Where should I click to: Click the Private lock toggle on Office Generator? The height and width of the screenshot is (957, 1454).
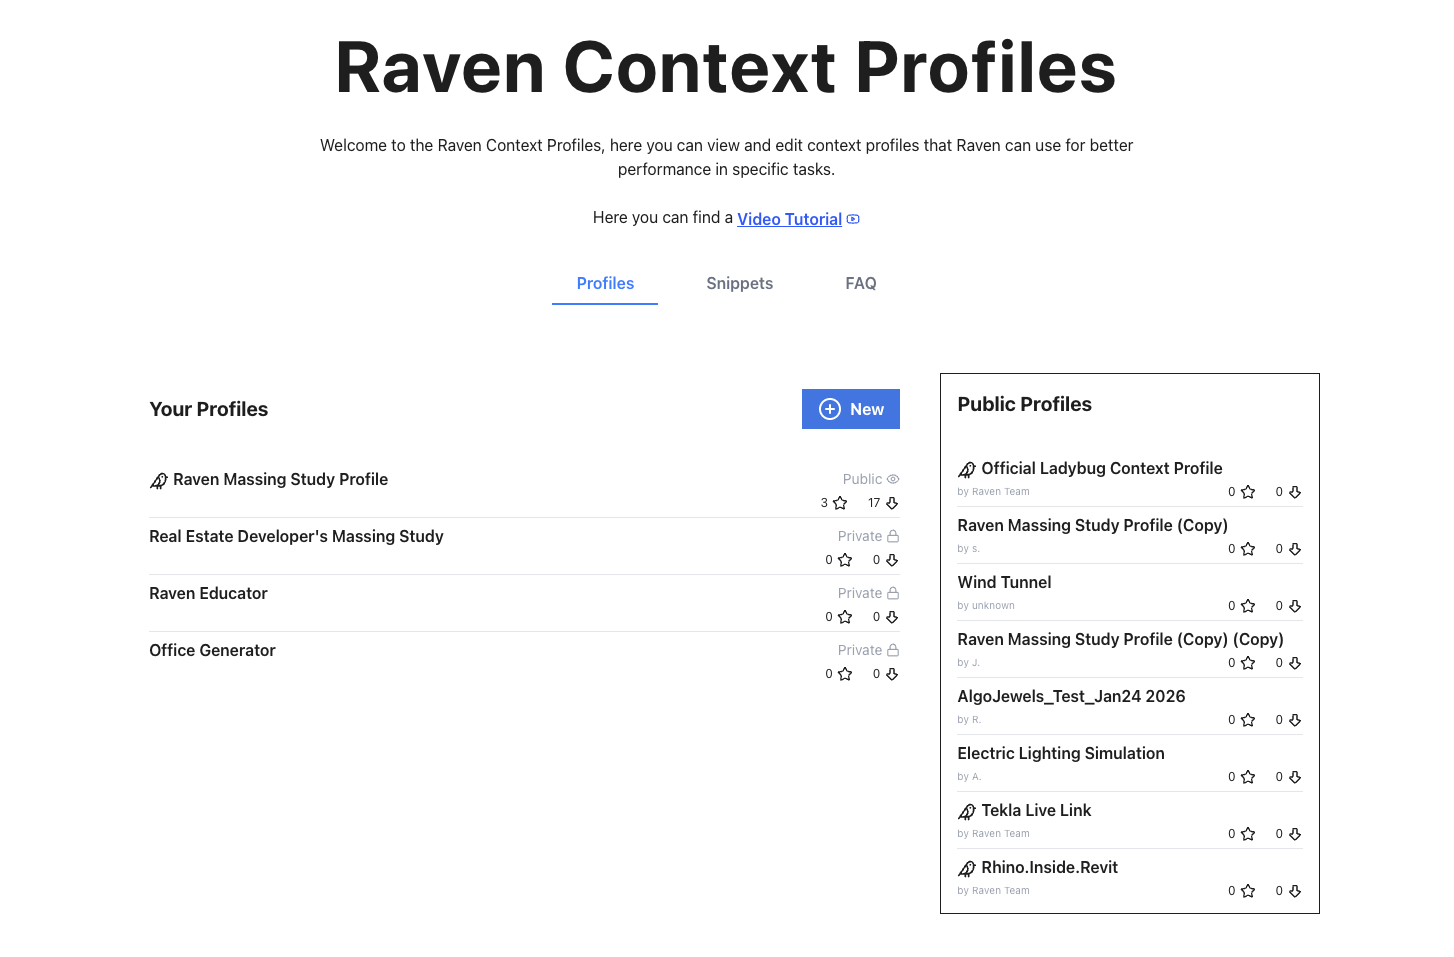[x=893, y=650]
